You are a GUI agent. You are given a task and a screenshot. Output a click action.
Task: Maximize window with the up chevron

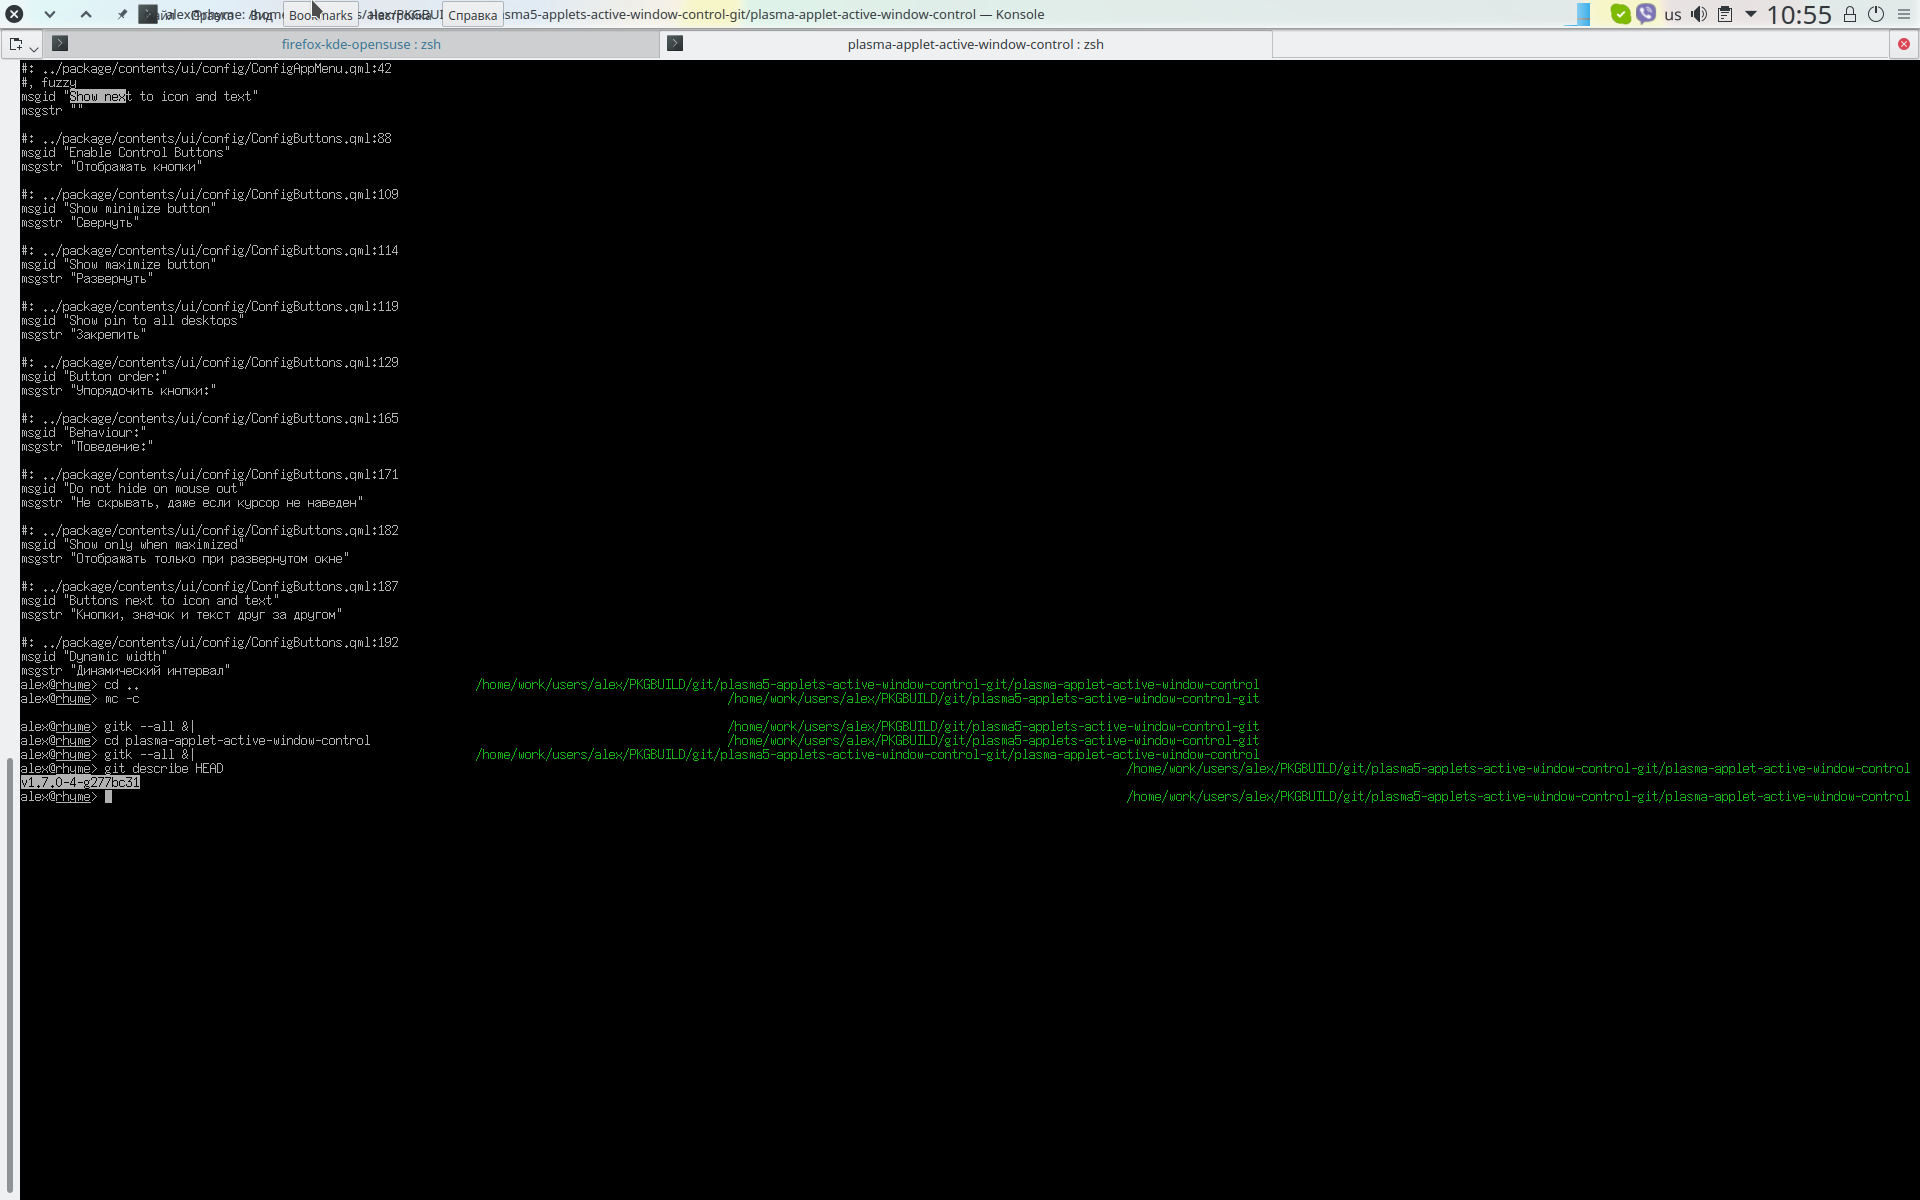[86, 14]
